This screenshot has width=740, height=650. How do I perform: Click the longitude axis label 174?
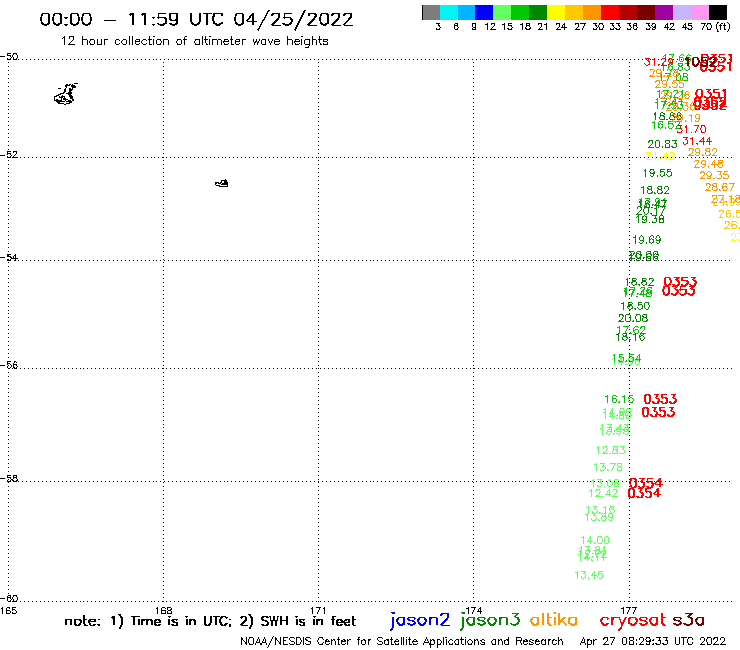(473, 610)
